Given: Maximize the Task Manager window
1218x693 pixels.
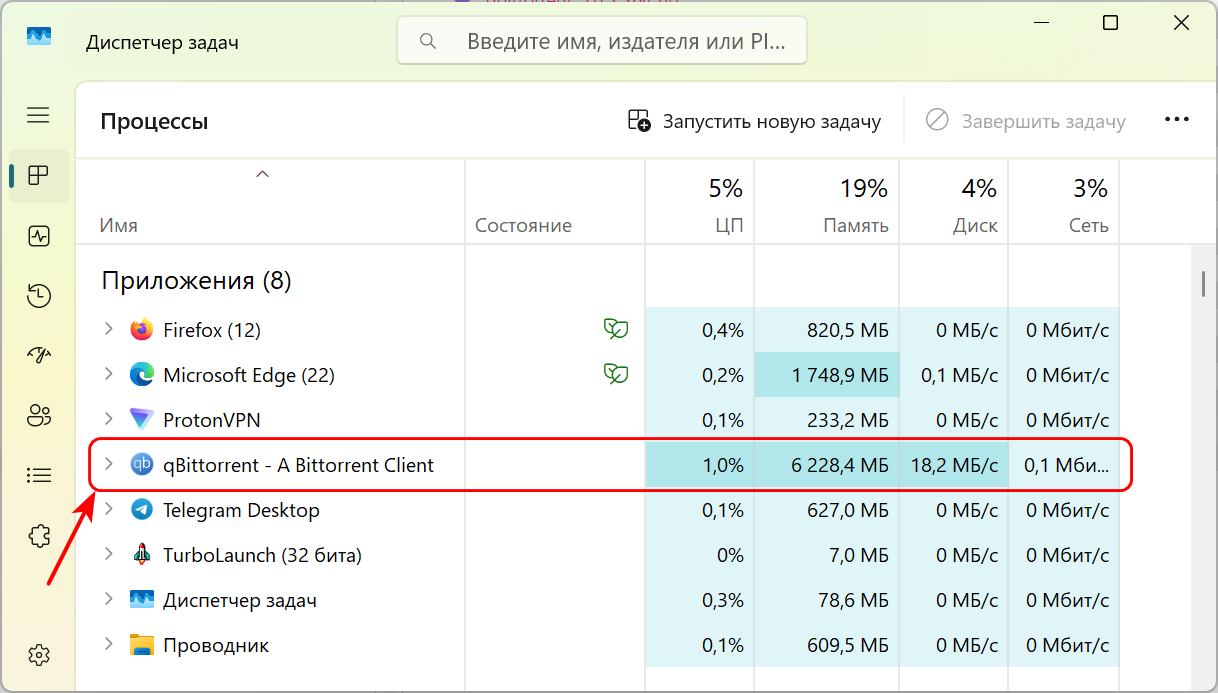Looking at the screenshot, I should click(1110, 23).
